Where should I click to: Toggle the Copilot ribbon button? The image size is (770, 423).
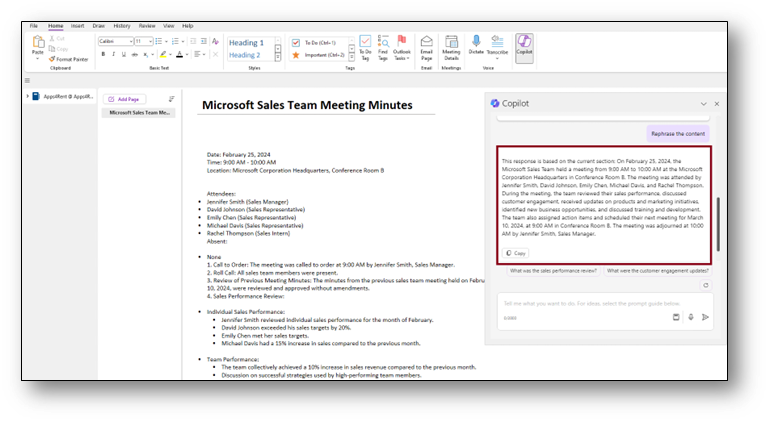[524, 48]
